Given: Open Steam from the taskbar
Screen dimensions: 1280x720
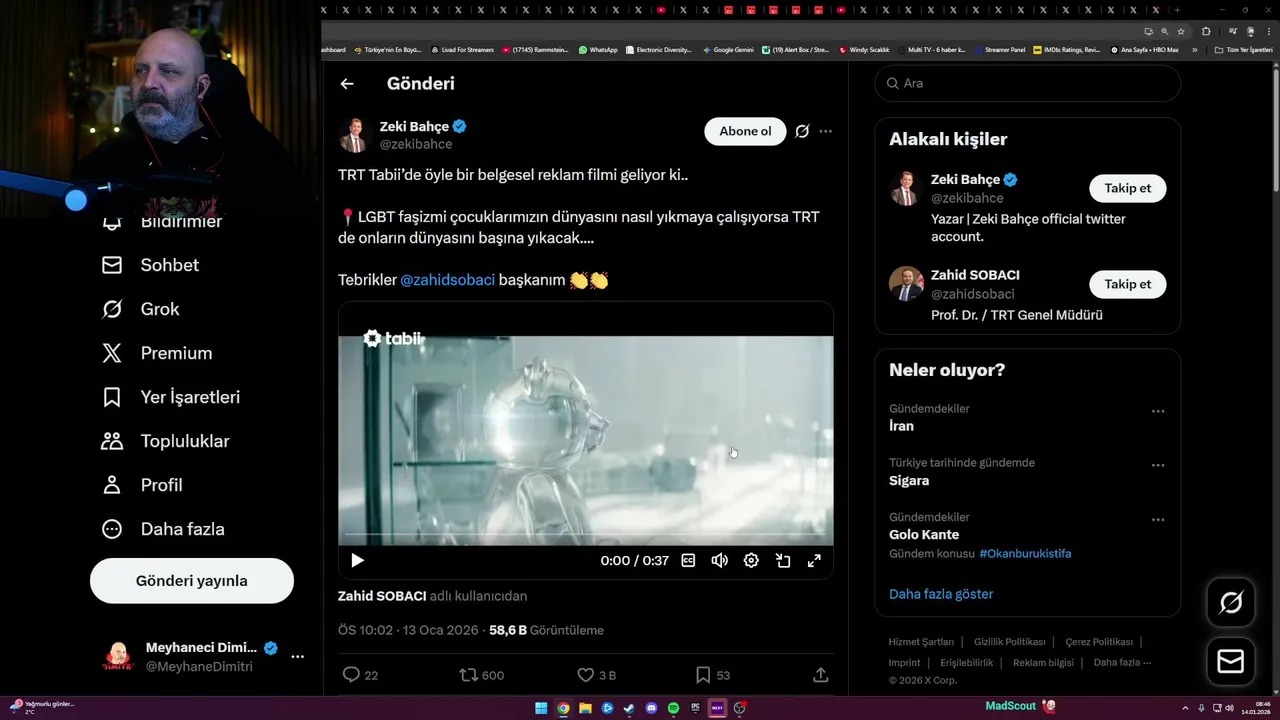Looking at the screenshot, I should coord(629,708).
